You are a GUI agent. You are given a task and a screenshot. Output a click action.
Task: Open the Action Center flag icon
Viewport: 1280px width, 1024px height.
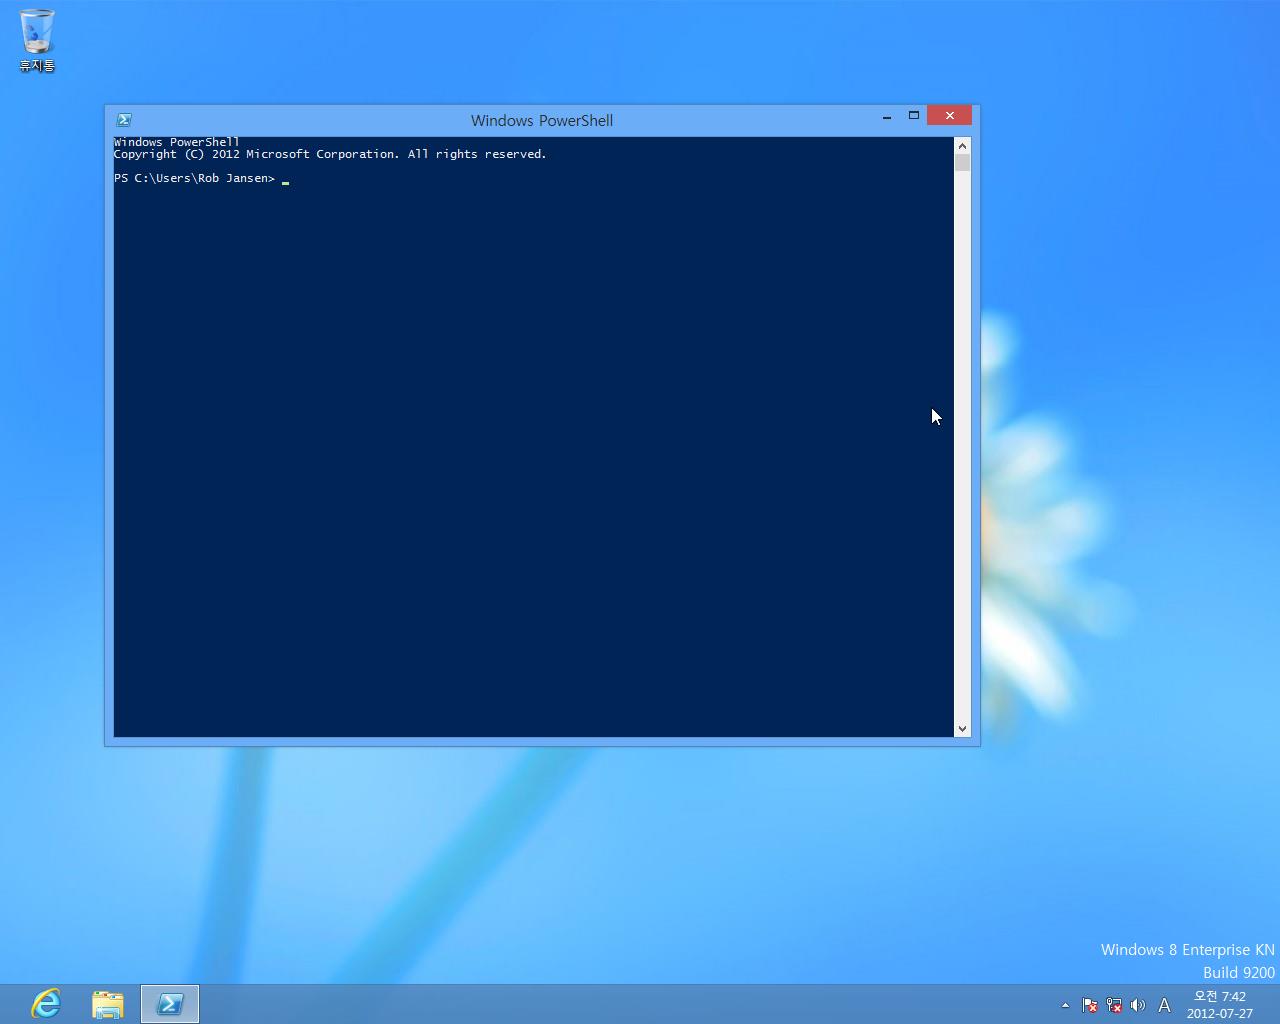(1090, 1005)
